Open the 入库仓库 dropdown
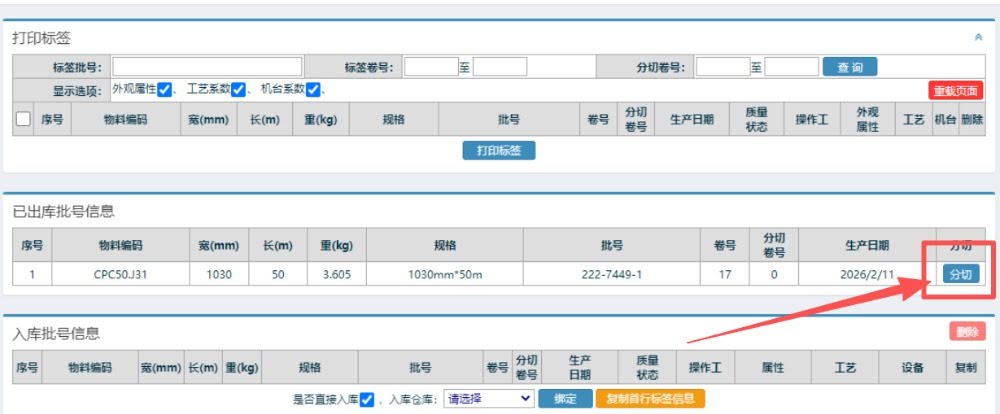 click(x=488, y=398)
